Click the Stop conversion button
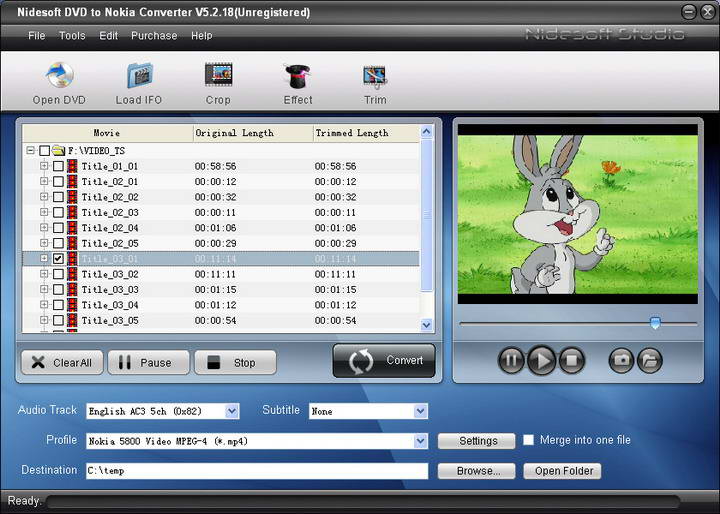The height and width of the screenshot is (514, 720). click(235, 362)
